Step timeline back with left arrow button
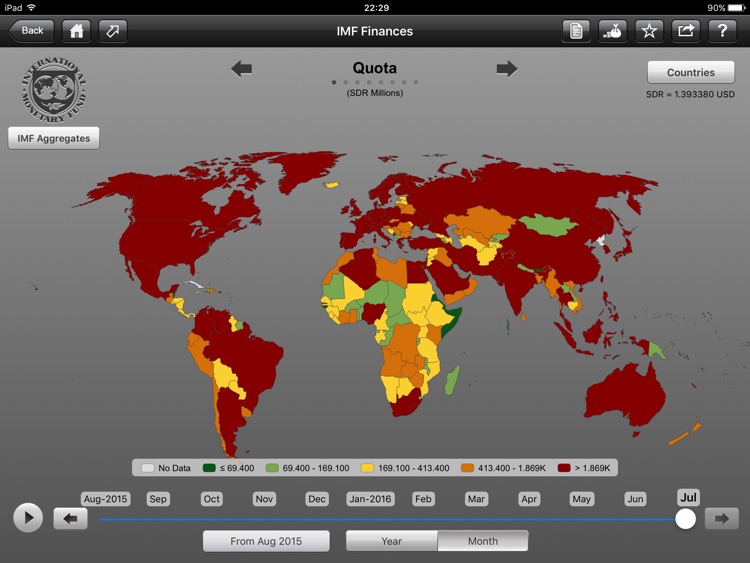Screen dimensions: 750x563 (70, 519)
